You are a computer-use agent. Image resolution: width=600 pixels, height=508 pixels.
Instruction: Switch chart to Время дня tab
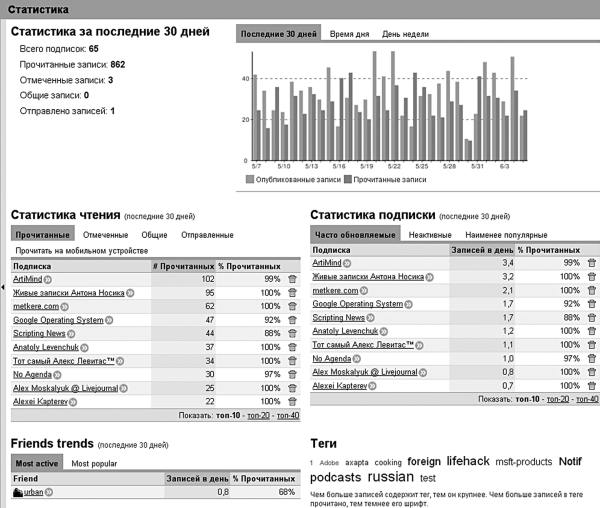(x=349, y=34)
